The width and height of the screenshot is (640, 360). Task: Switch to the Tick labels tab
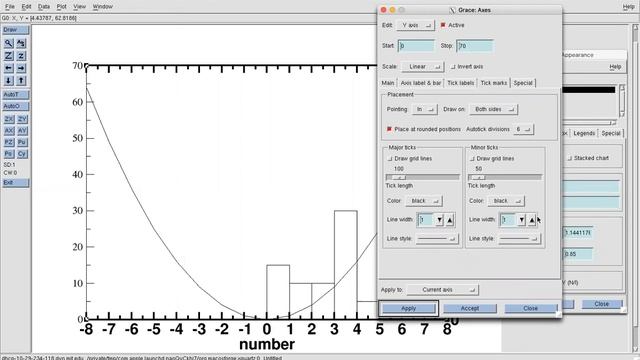coord(460,83)
